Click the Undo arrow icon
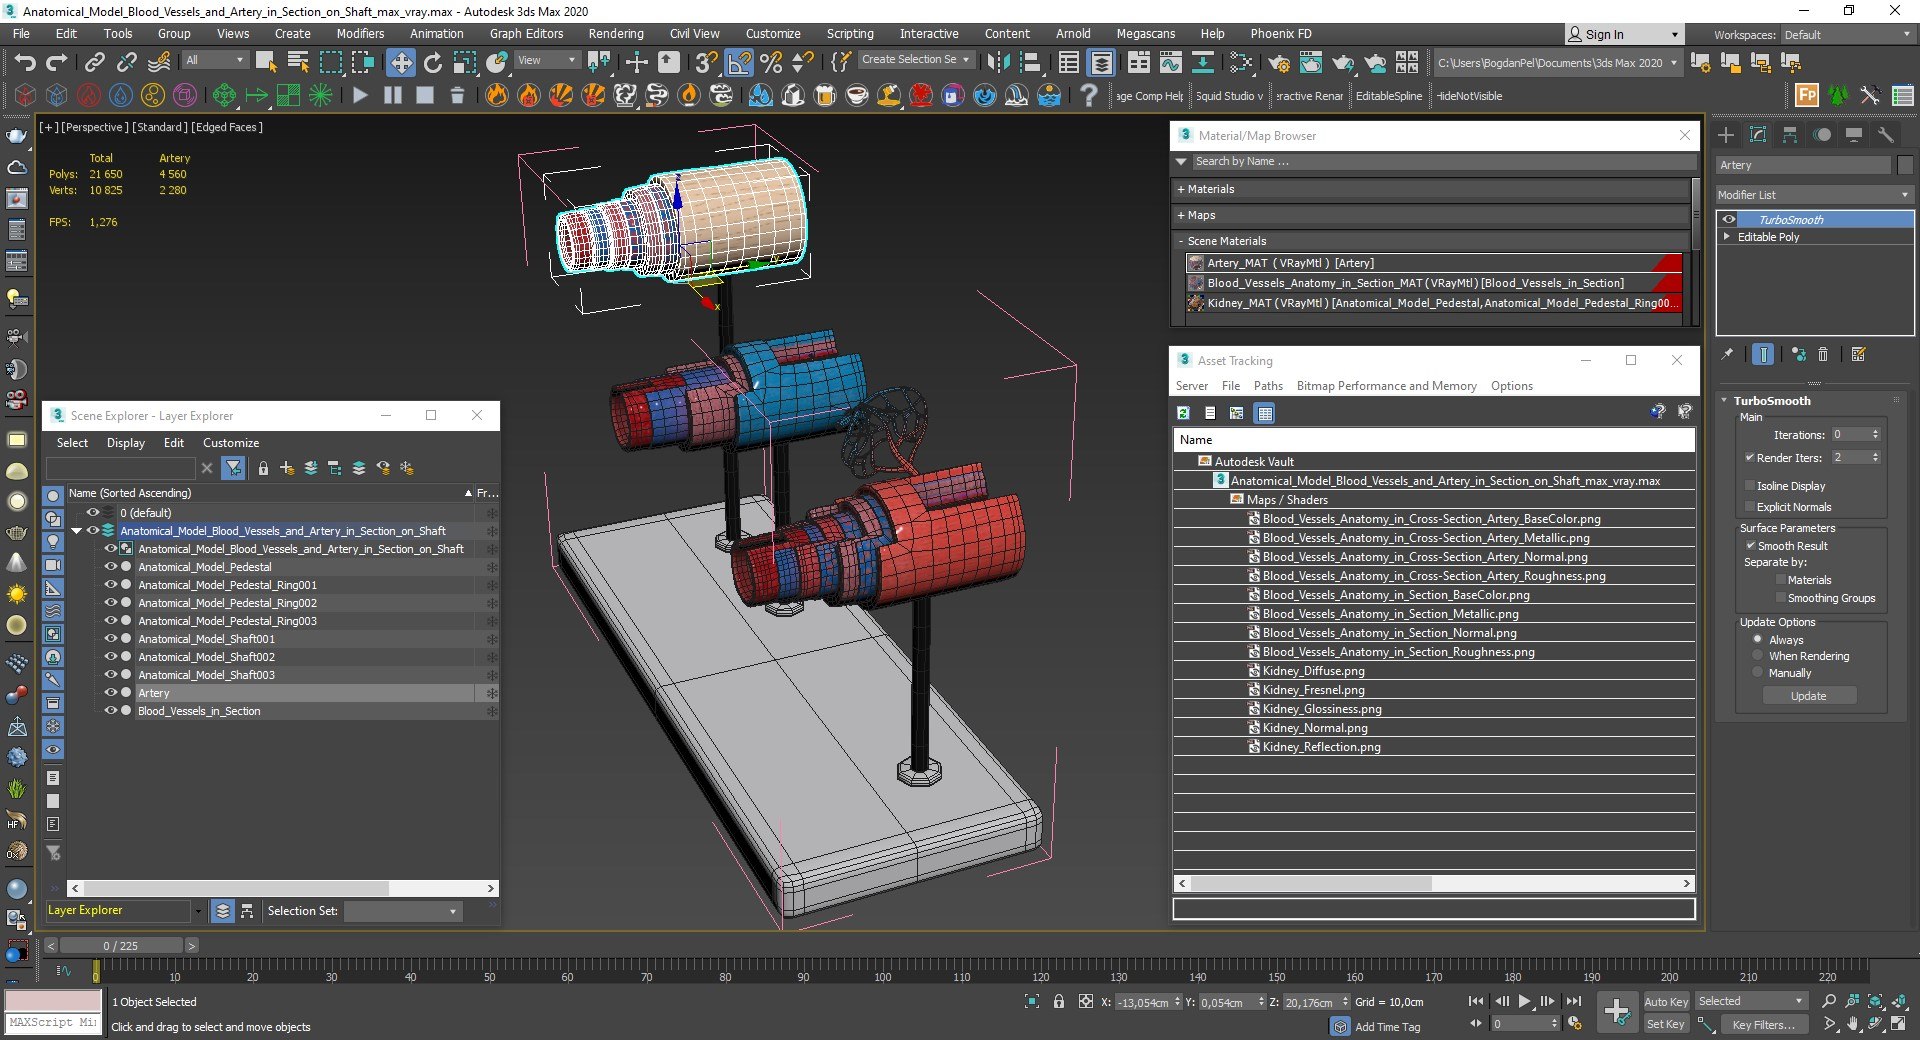The image size is (1920, 1040). (24, 63)
